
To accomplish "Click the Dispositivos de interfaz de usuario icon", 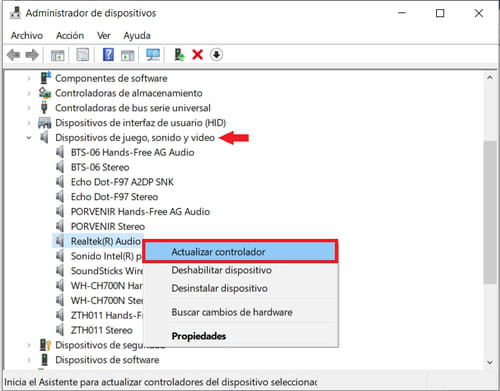I will (45, 123).
